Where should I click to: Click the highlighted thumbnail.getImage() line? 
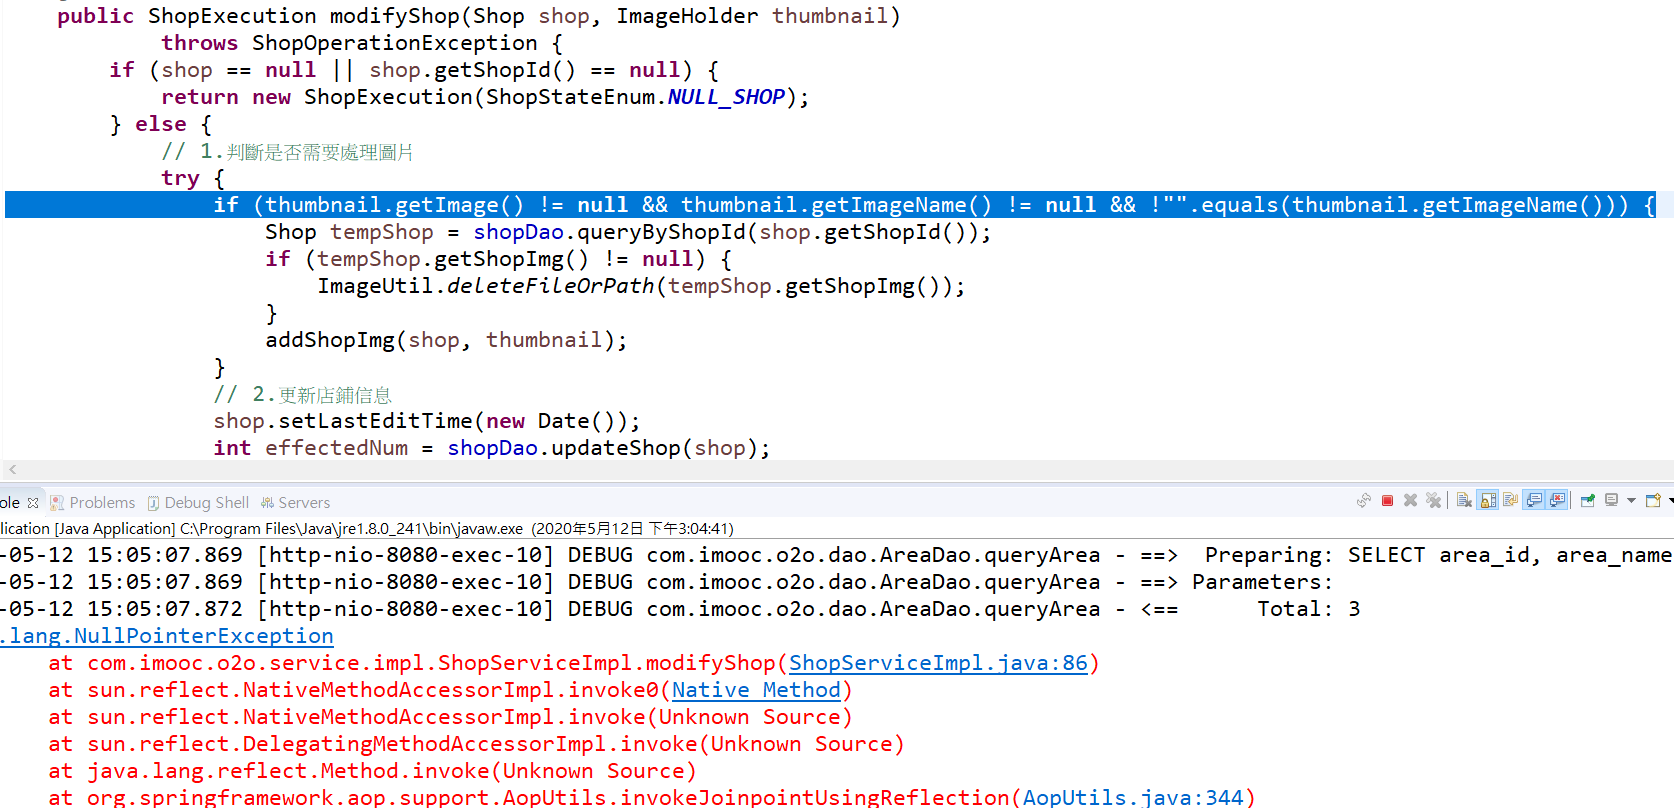[x=830, y=205]
